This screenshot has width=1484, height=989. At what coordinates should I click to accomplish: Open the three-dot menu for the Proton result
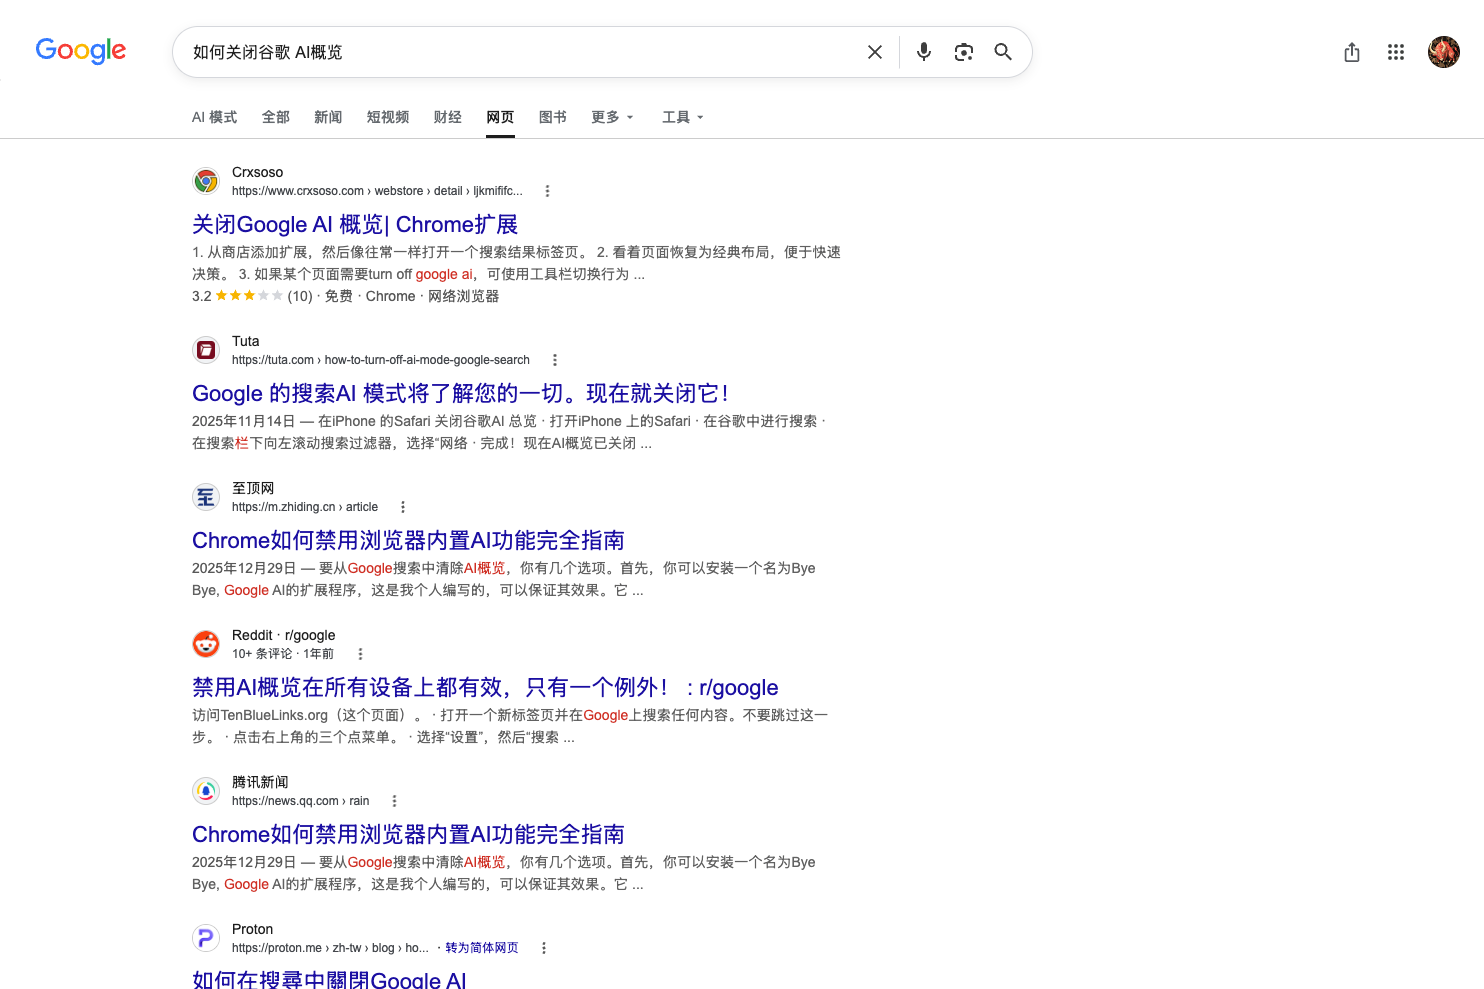click(x=544, y=948)
